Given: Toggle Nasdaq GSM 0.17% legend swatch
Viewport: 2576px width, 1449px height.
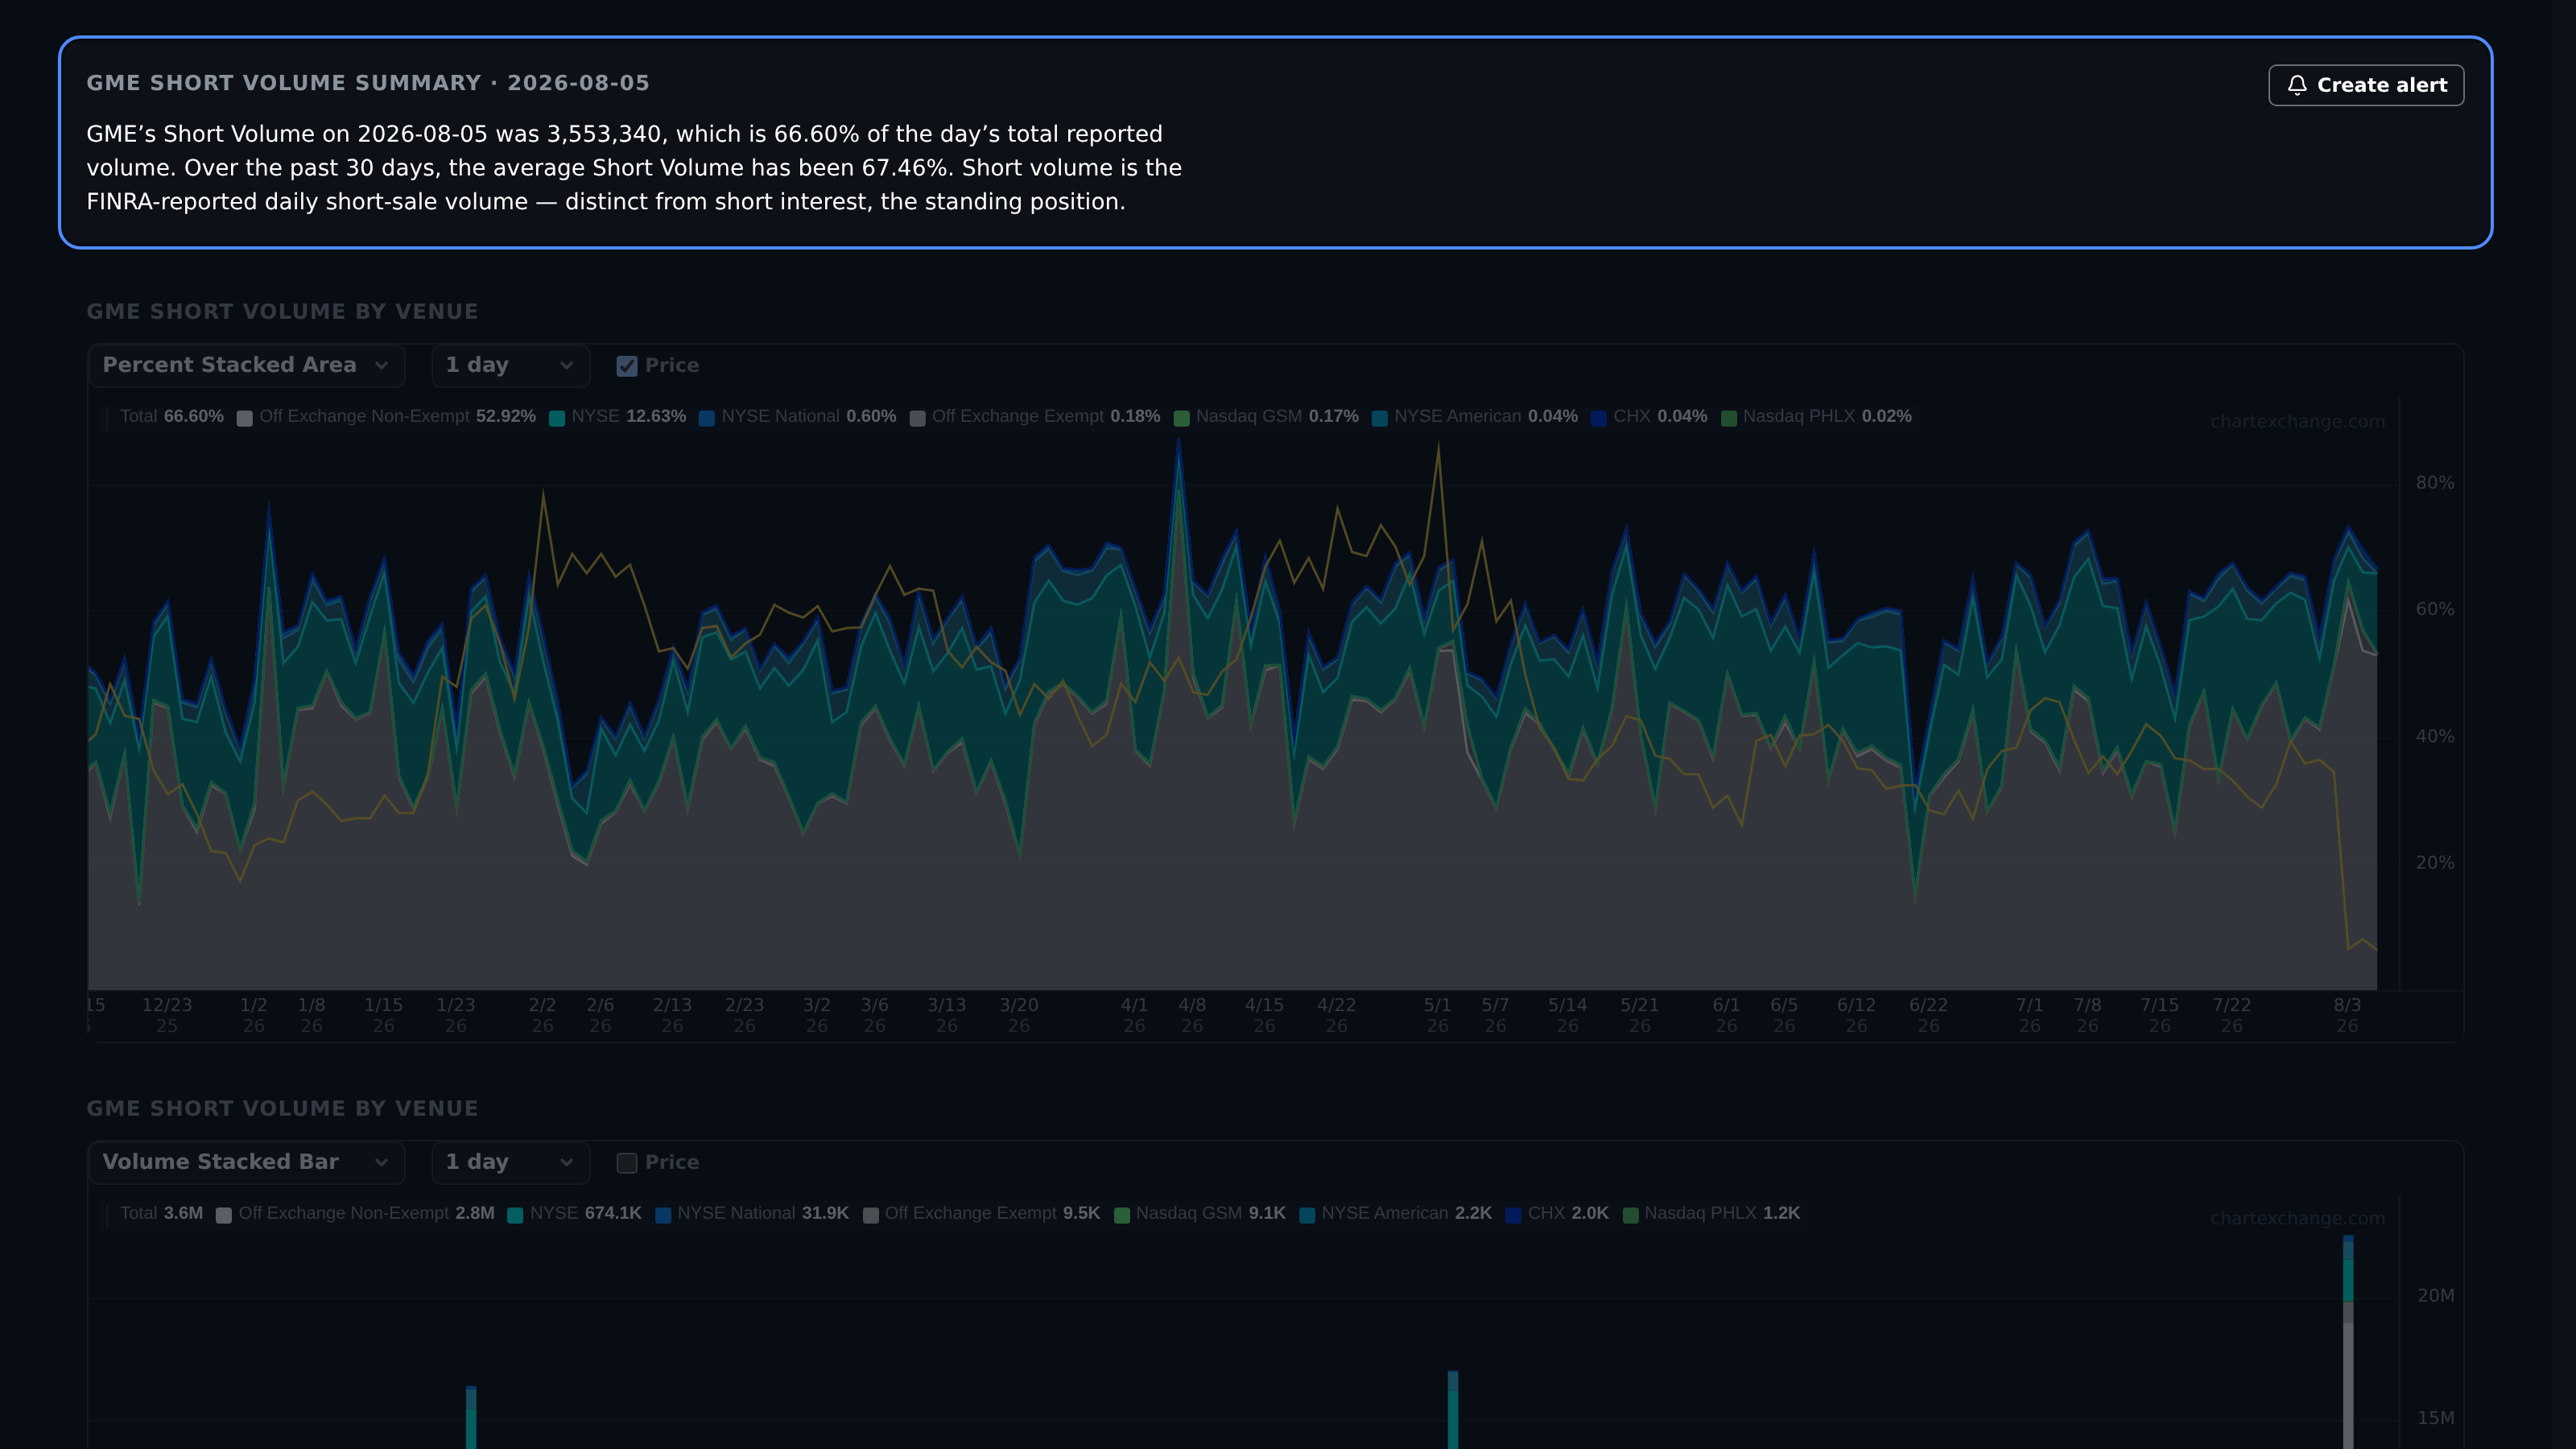Looking at the screenshot, I should tap(1181, 418).
